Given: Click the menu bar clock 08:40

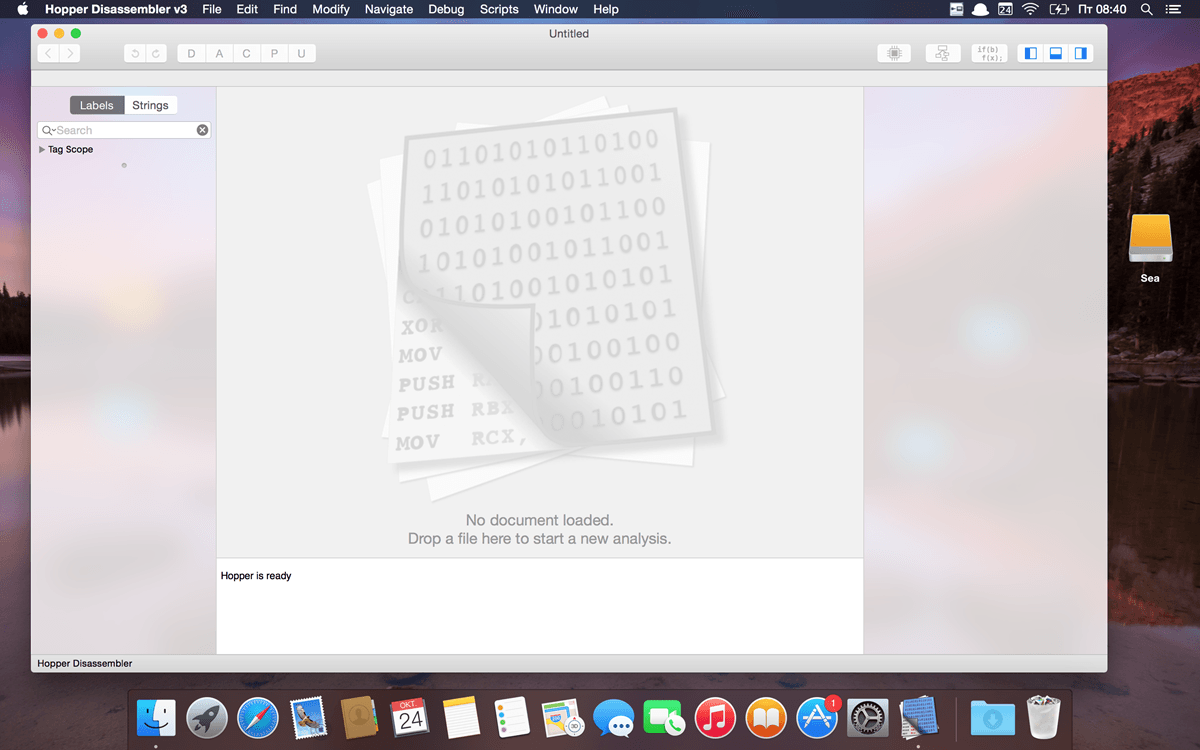Looking at the screenshot, I should [1103, 9].
